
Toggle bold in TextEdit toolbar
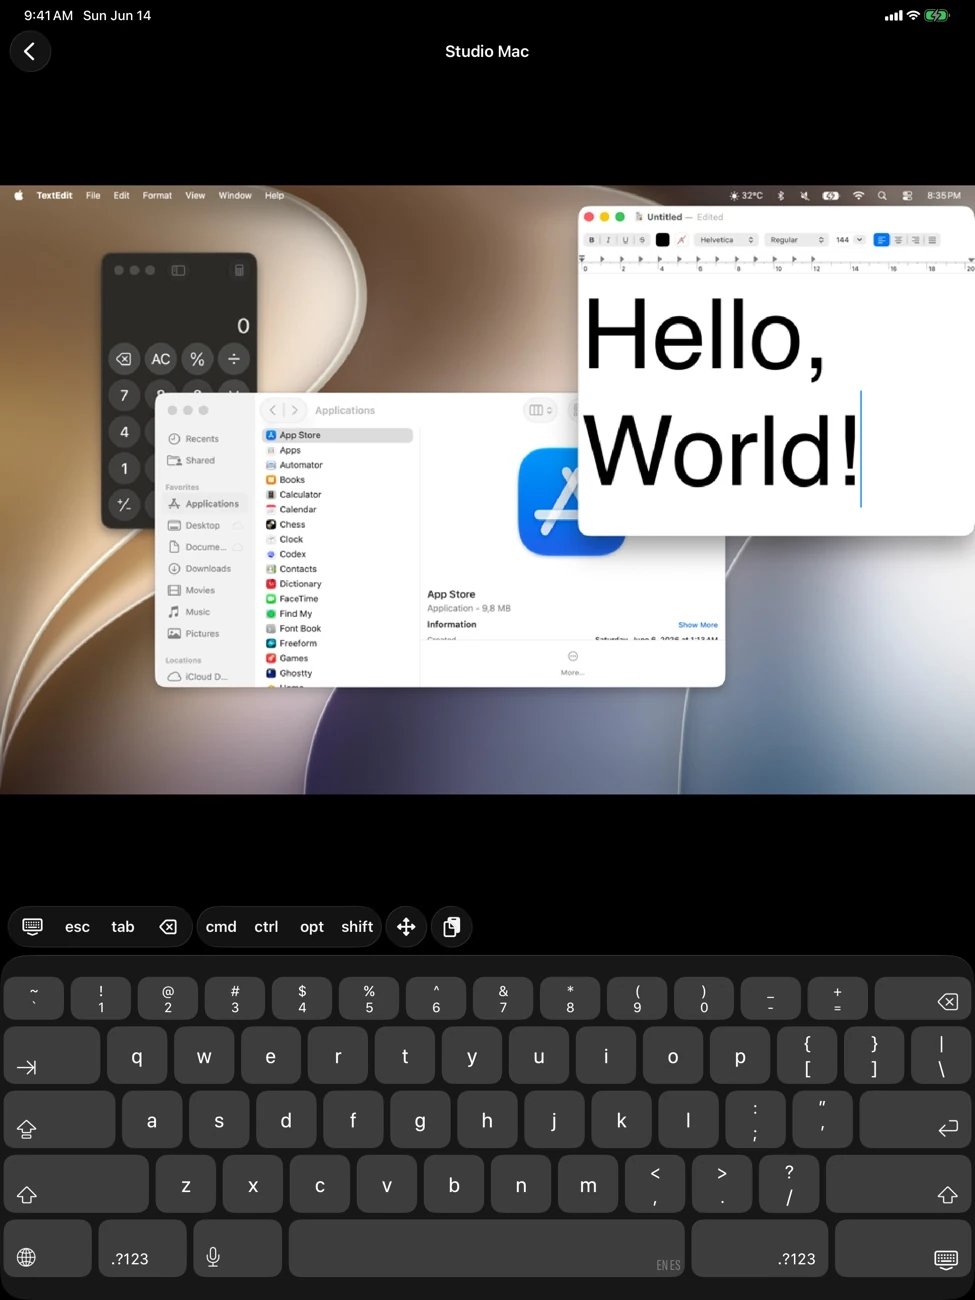coord(591,240)
